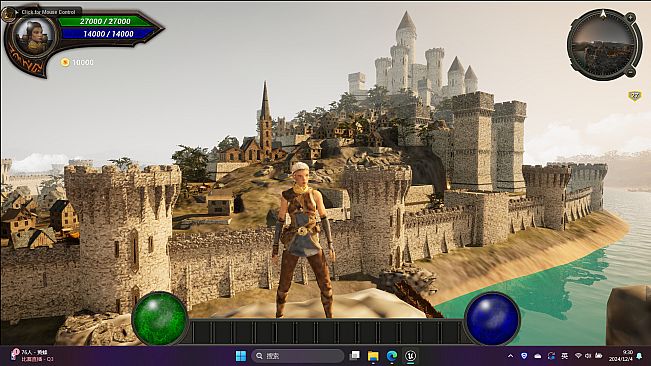Open the clock showing 2024/12/4
The height and width of the screenshot is (366, 651).
(x=621, y=356)
